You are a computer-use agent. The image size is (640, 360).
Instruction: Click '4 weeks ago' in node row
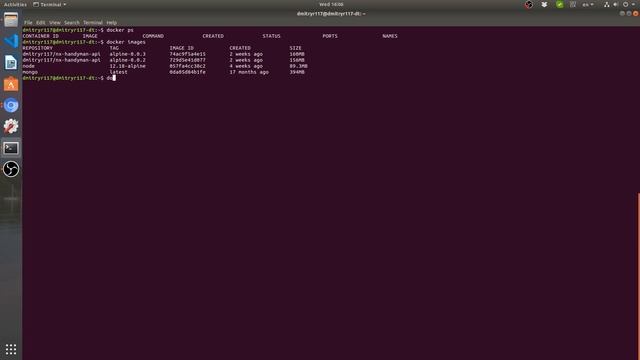(246, 66)
